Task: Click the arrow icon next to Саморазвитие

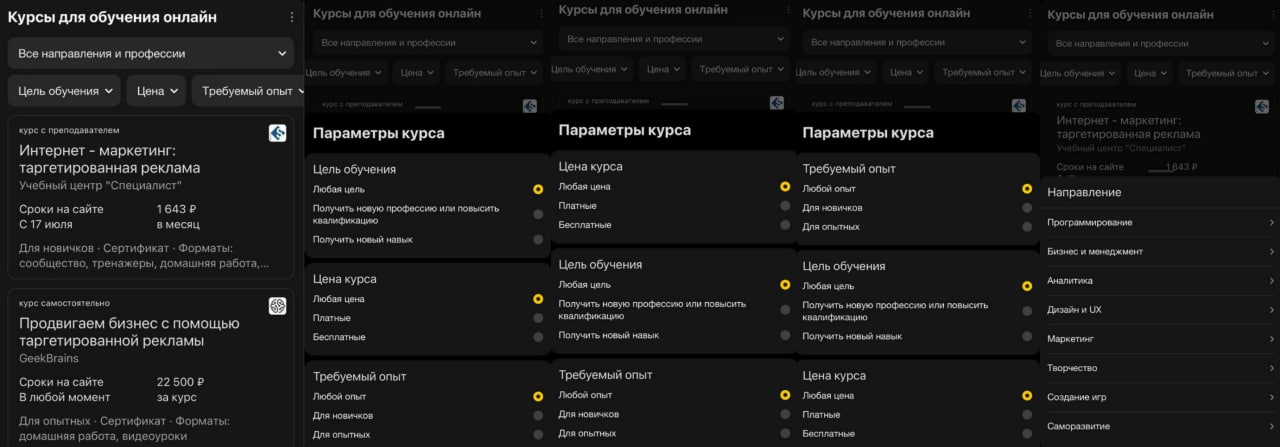Action: (1271, 426)
